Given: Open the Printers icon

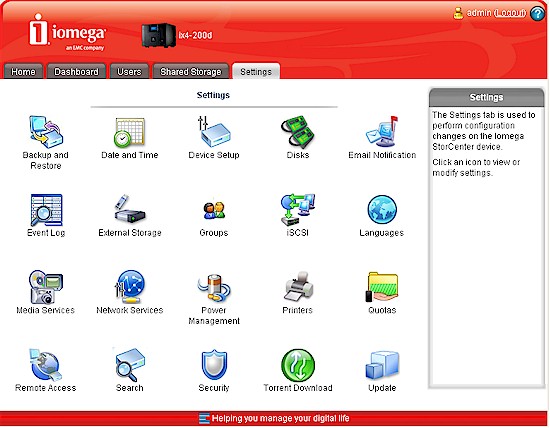Looking at the screenshot, I should coord(298,287).
